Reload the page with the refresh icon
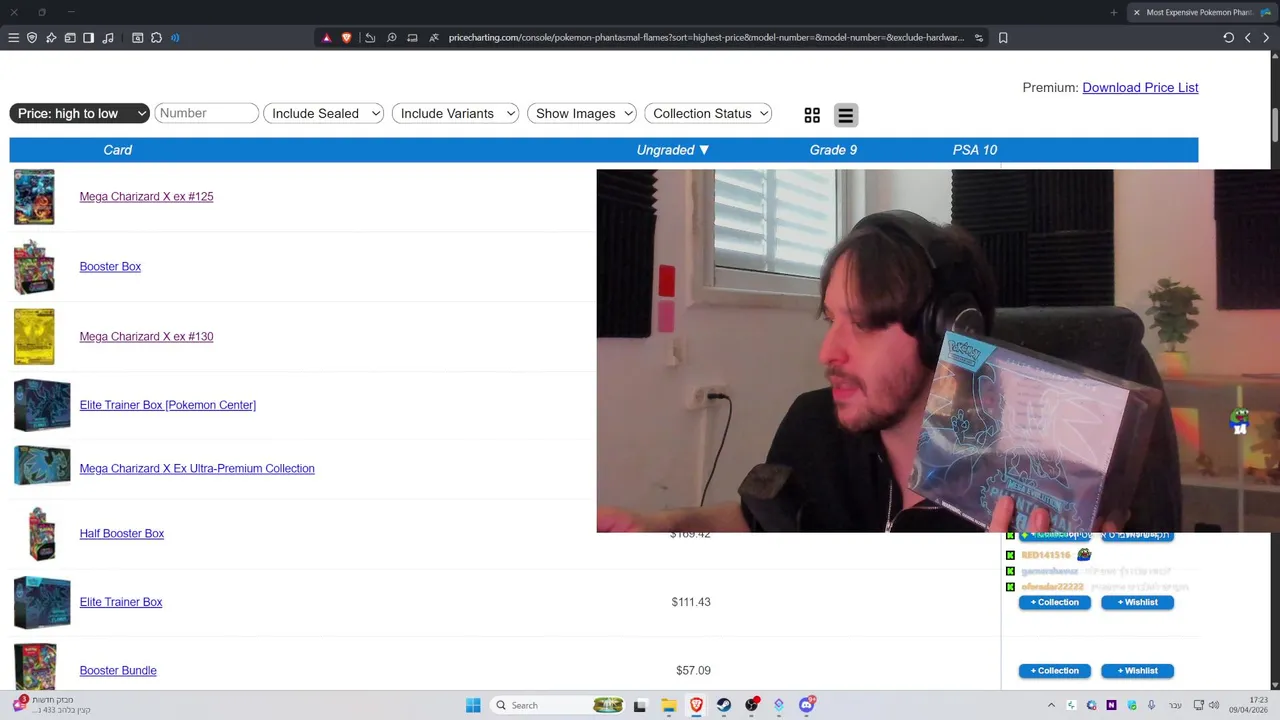Image resolution: width=1280 pixels, height=720 pixels. [x=1228, y=38]
